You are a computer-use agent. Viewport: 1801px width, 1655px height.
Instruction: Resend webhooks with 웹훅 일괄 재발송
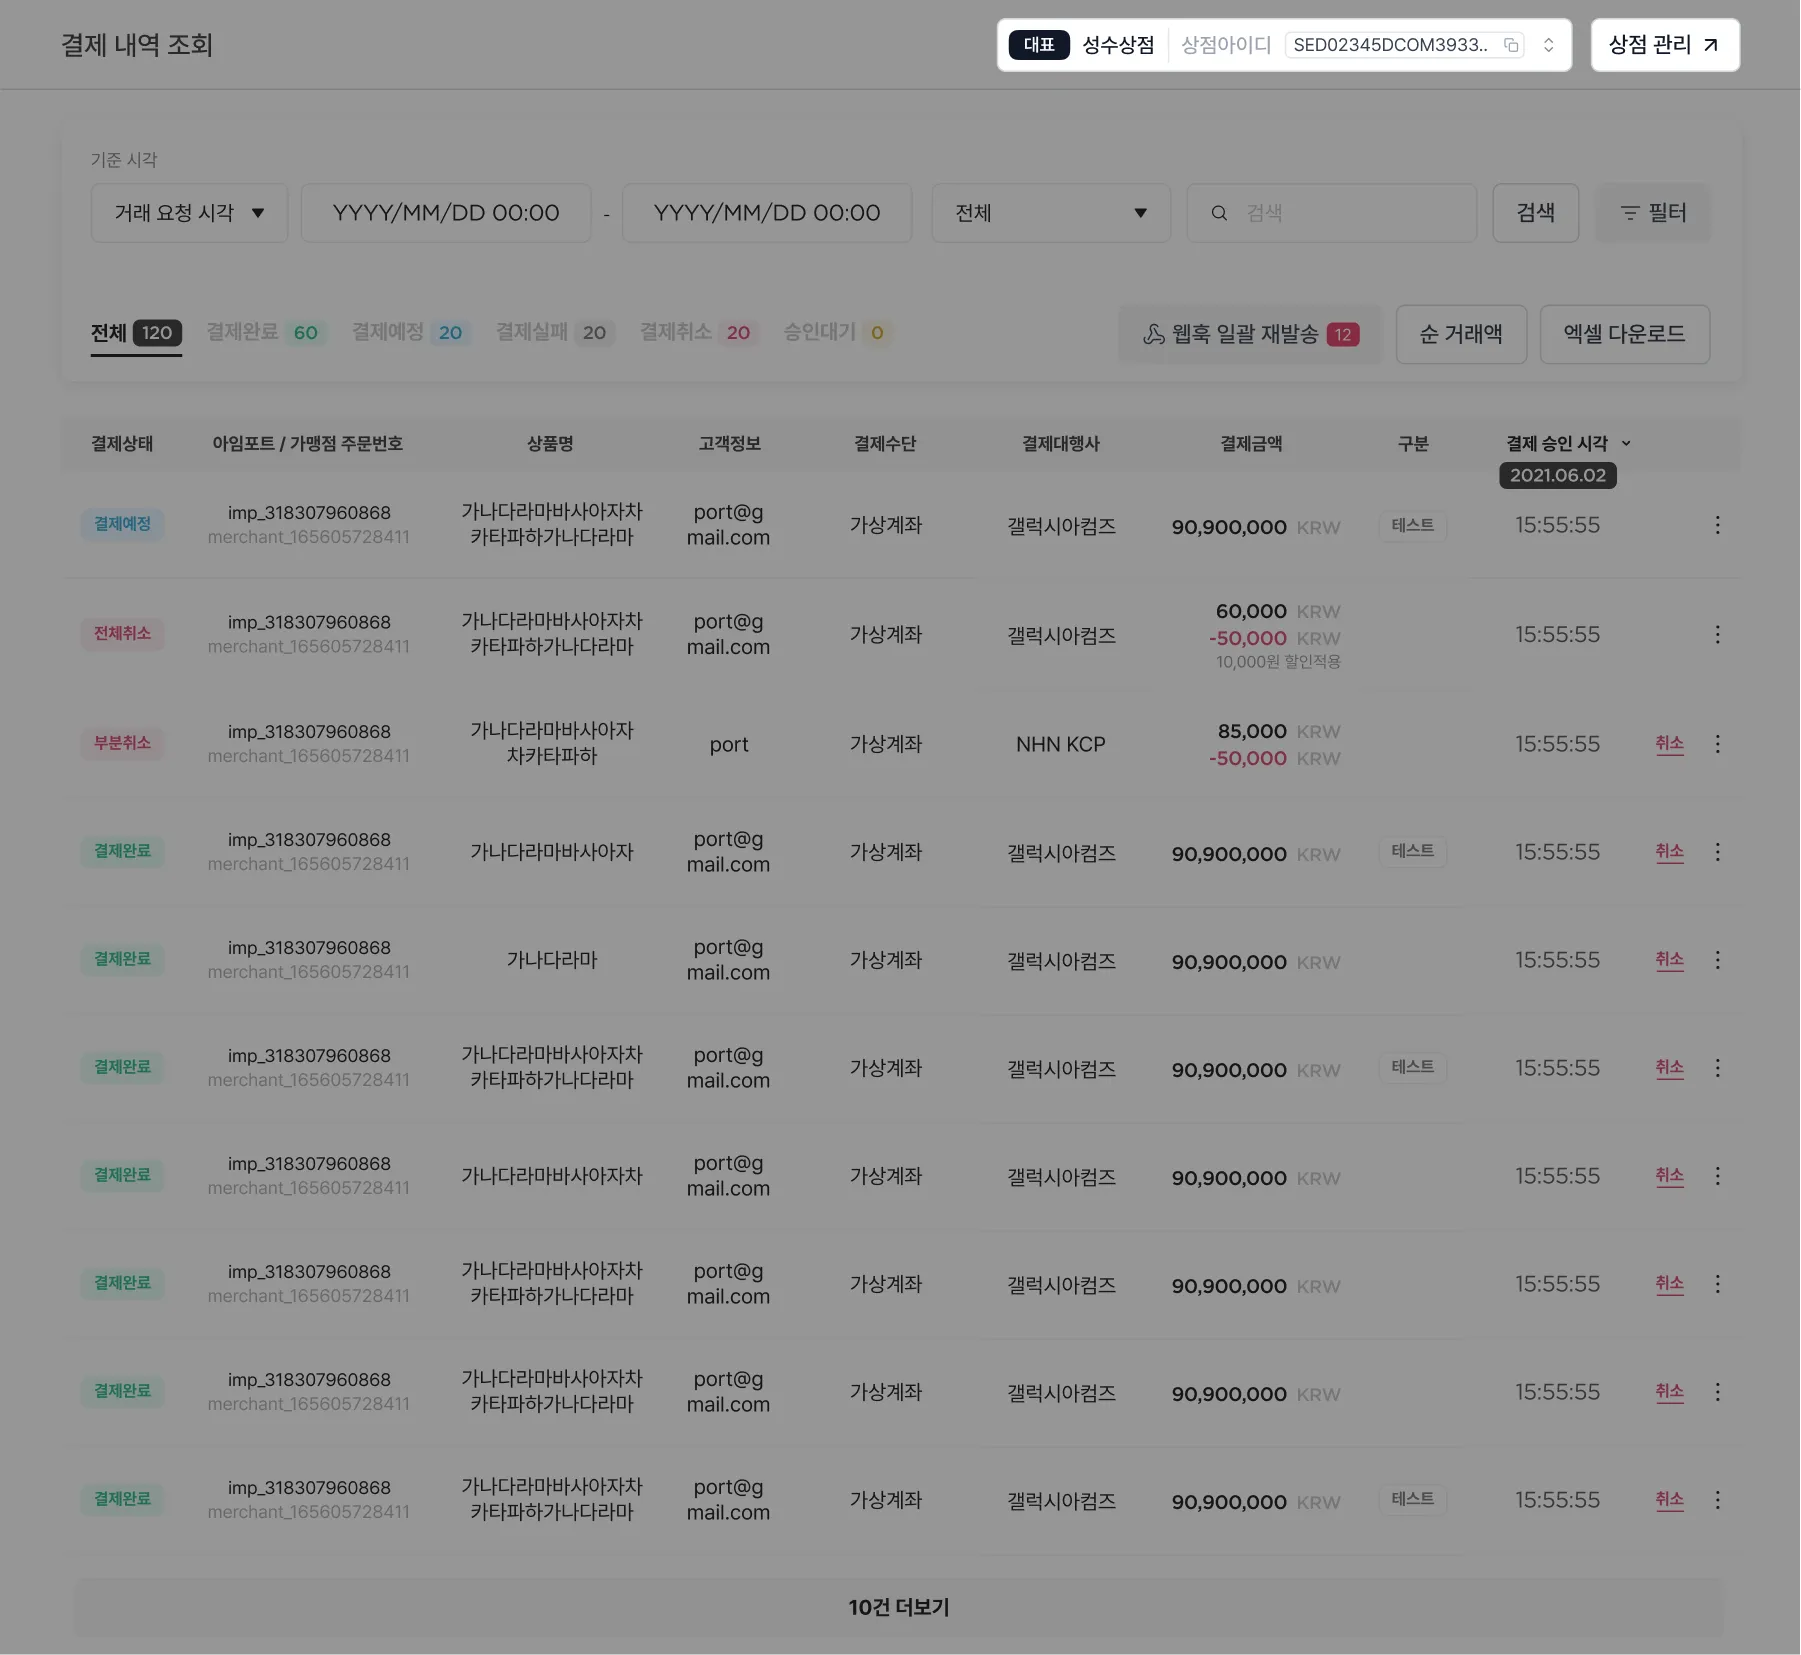click(x=1249, y=334)
